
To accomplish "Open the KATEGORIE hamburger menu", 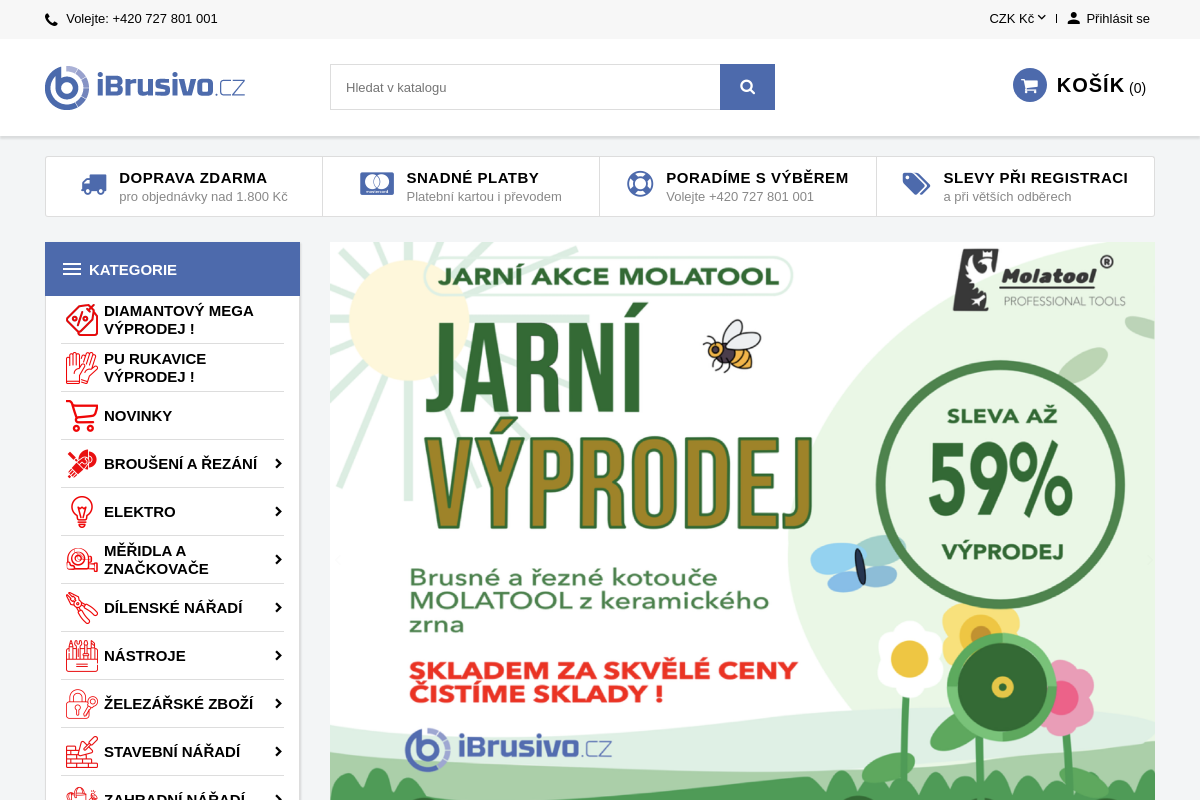I will (x=72, y=268).
